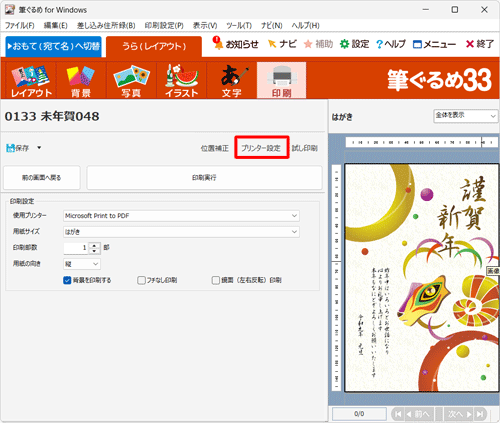Open お知らせ notifications bell
Viewport: 500px width, 423px height.
click(x=218, y=44)
